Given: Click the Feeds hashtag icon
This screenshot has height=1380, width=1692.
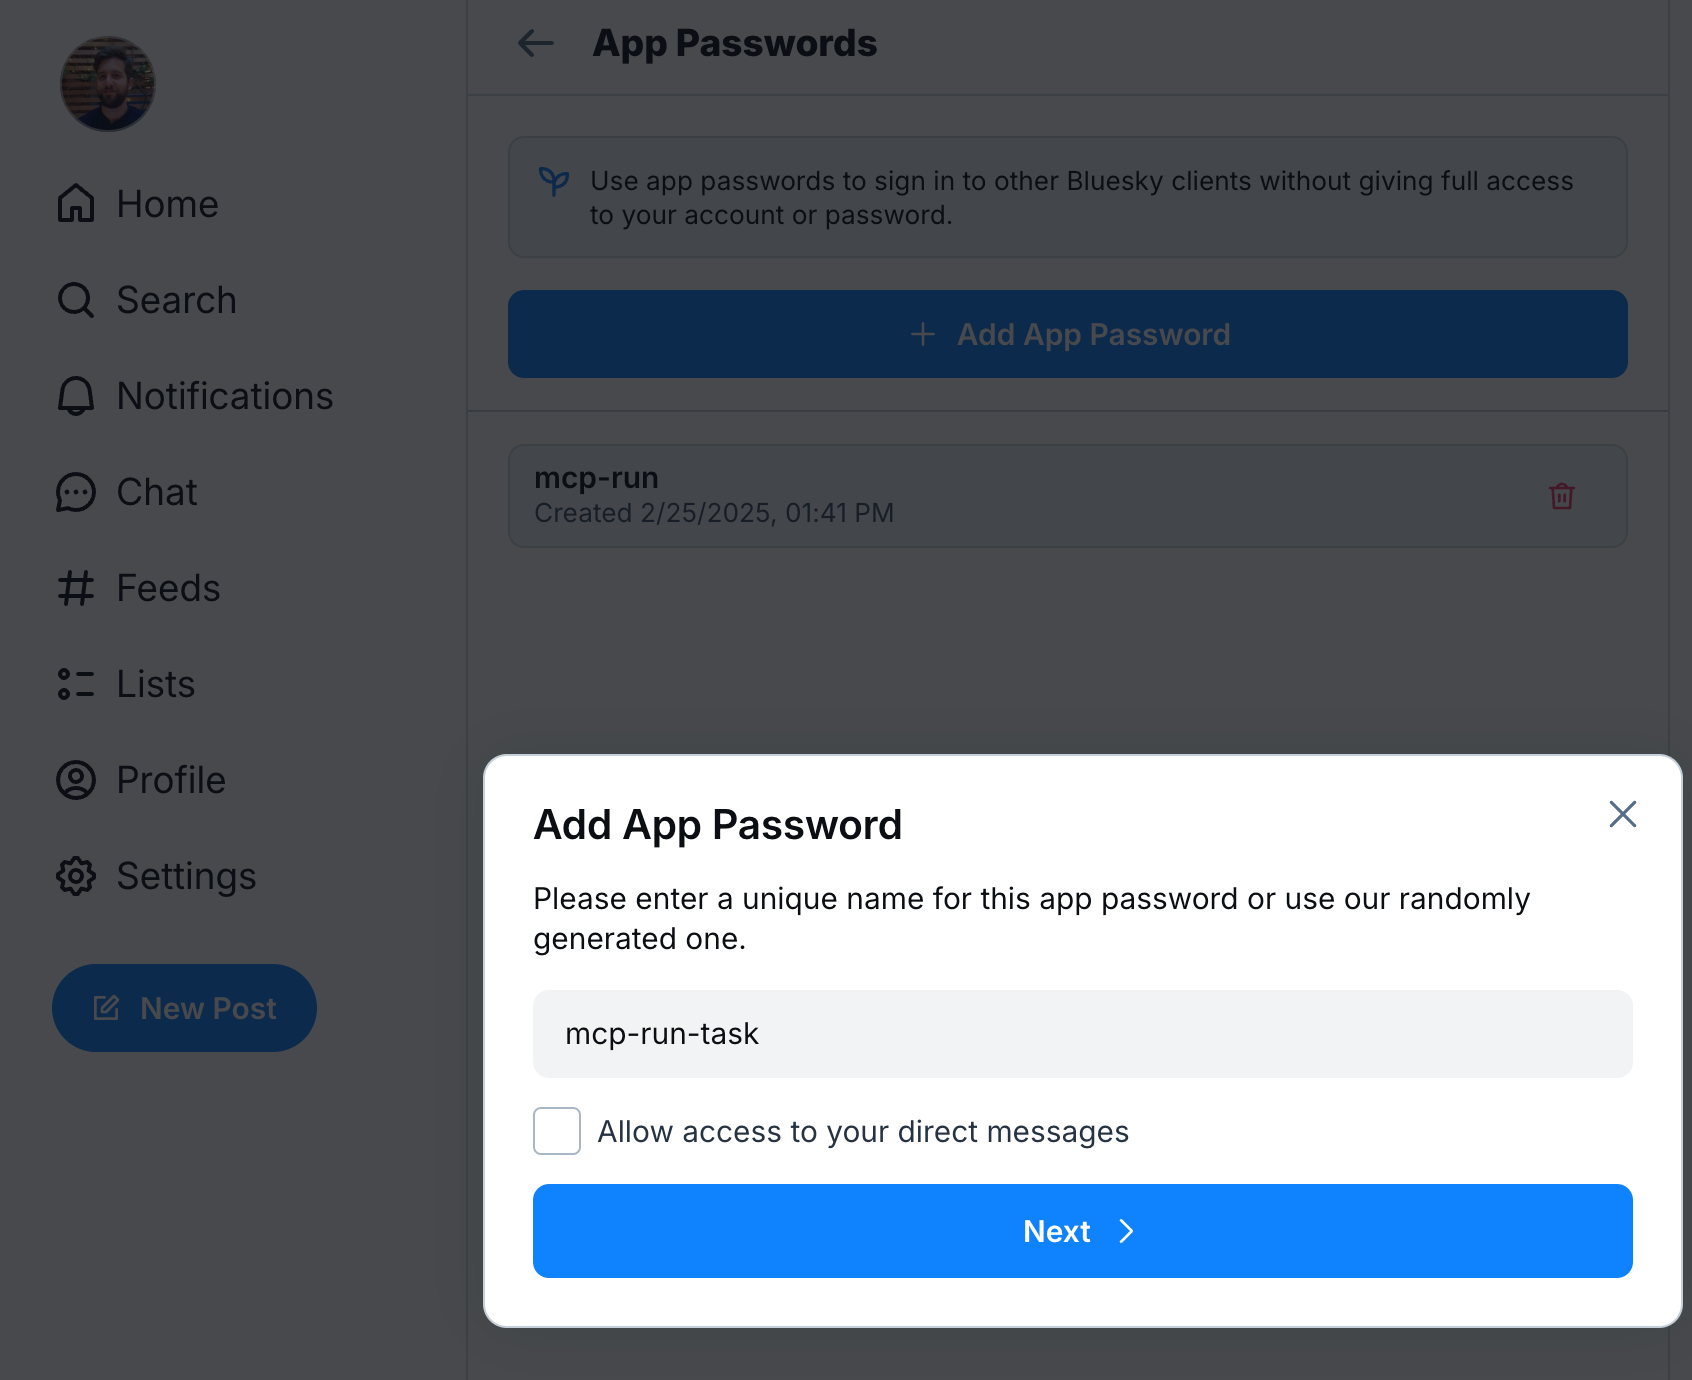Looking at the screenshot, I should tap(76, 588).
